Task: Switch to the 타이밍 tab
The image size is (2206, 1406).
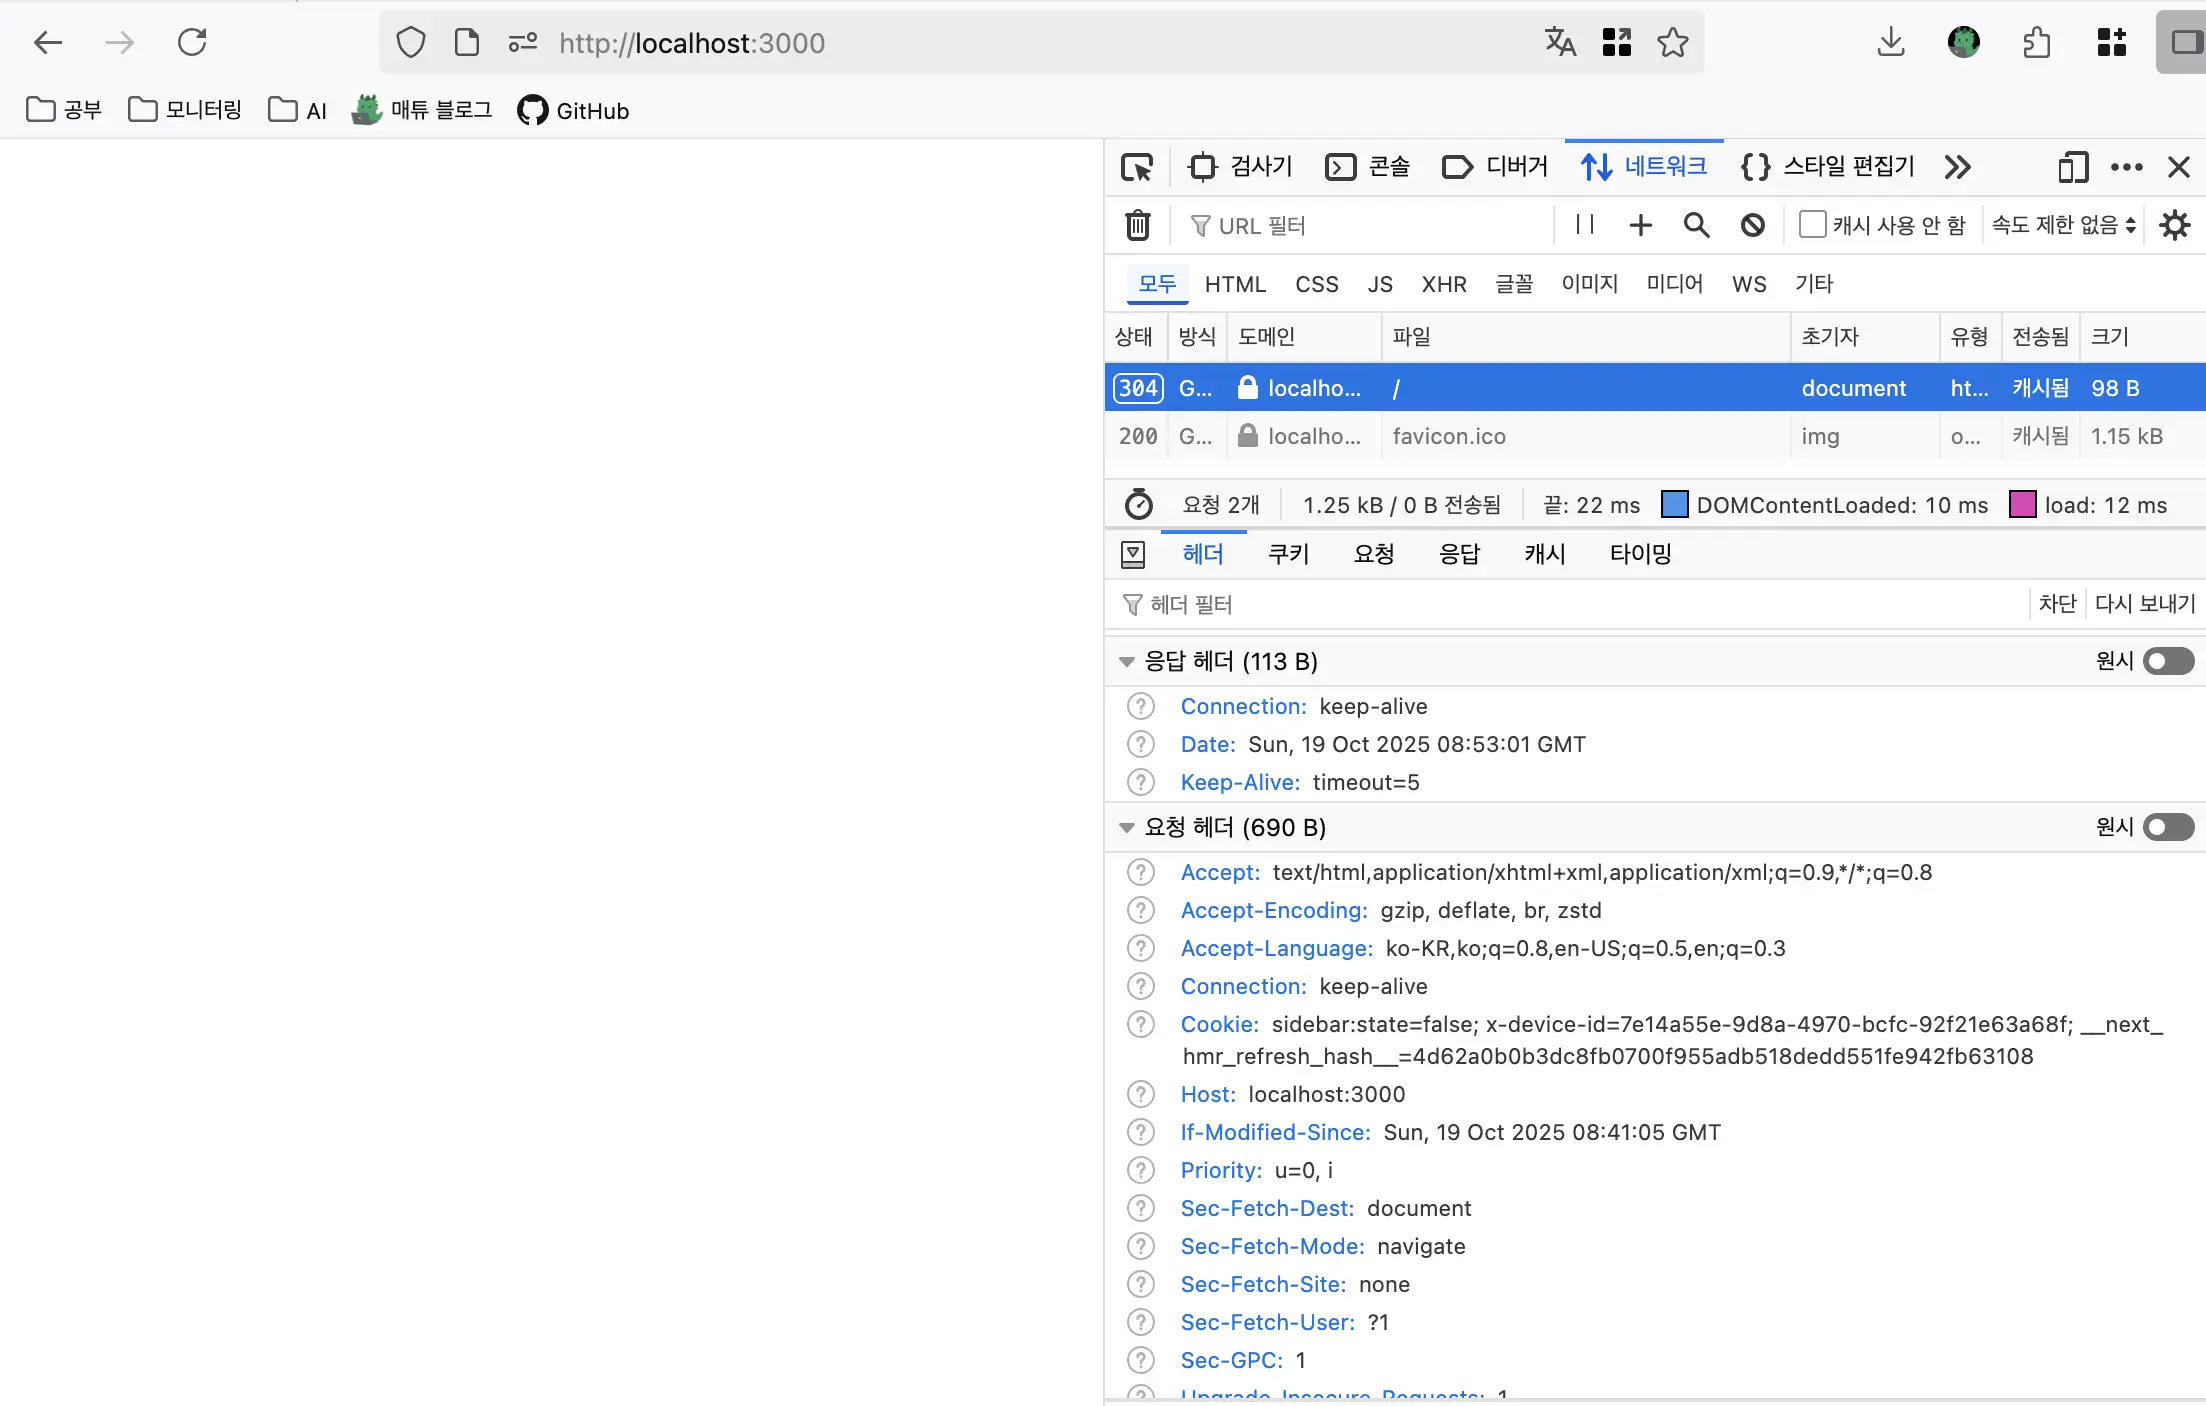Action: coord(1640,554)
